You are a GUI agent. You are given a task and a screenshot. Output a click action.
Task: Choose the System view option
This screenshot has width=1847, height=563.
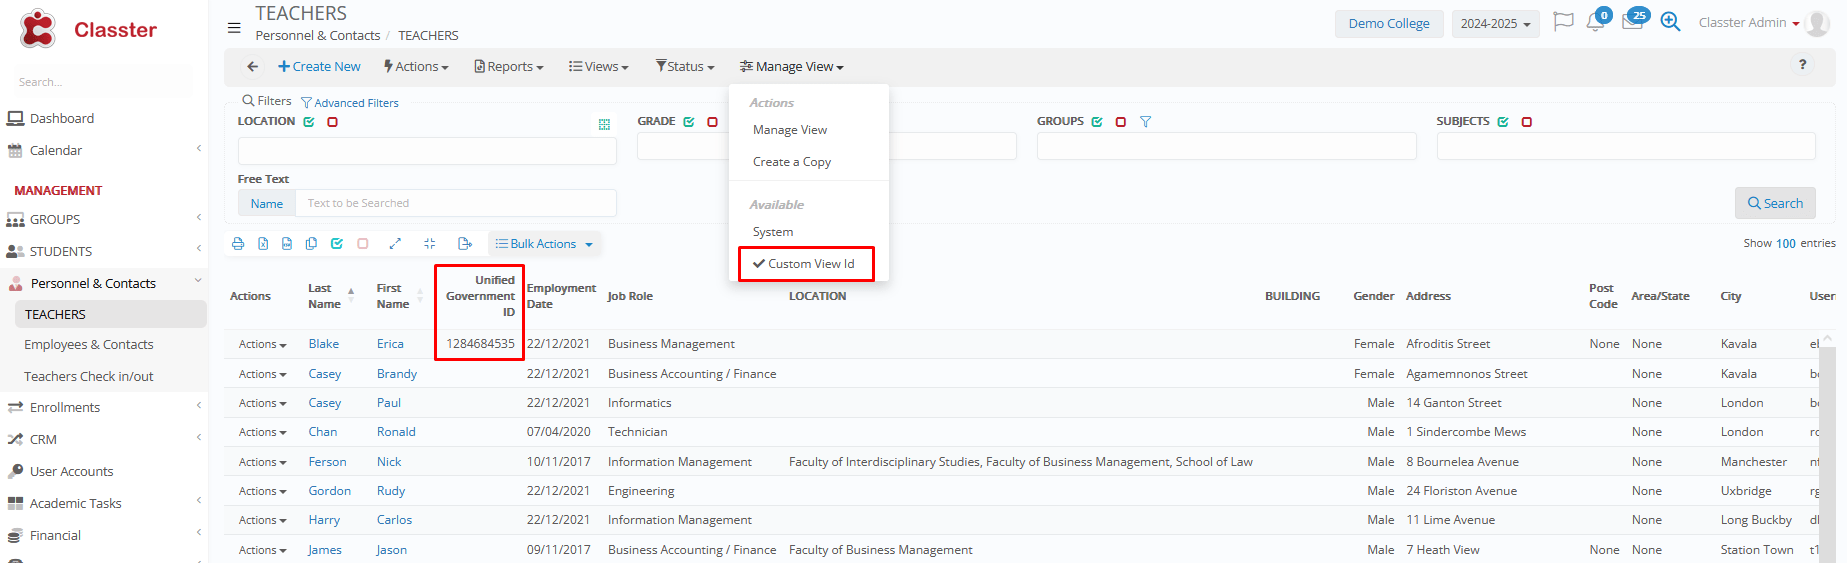pos(773,232)
